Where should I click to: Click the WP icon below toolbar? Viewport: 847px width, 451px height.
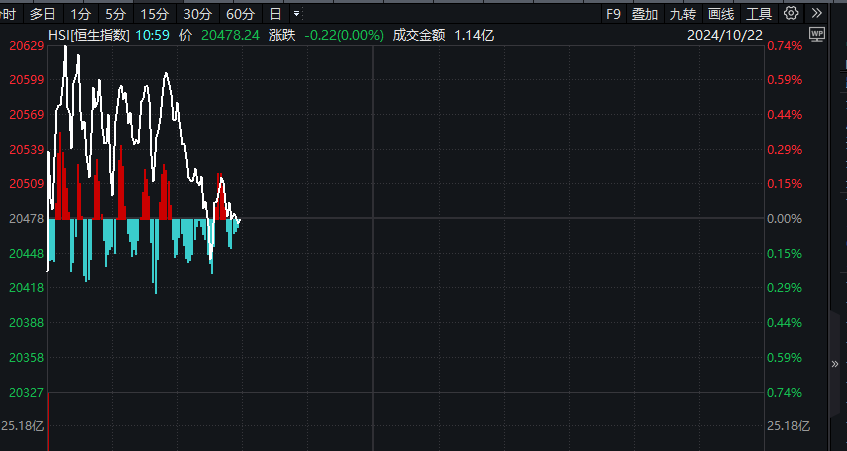tap(817, 34)
